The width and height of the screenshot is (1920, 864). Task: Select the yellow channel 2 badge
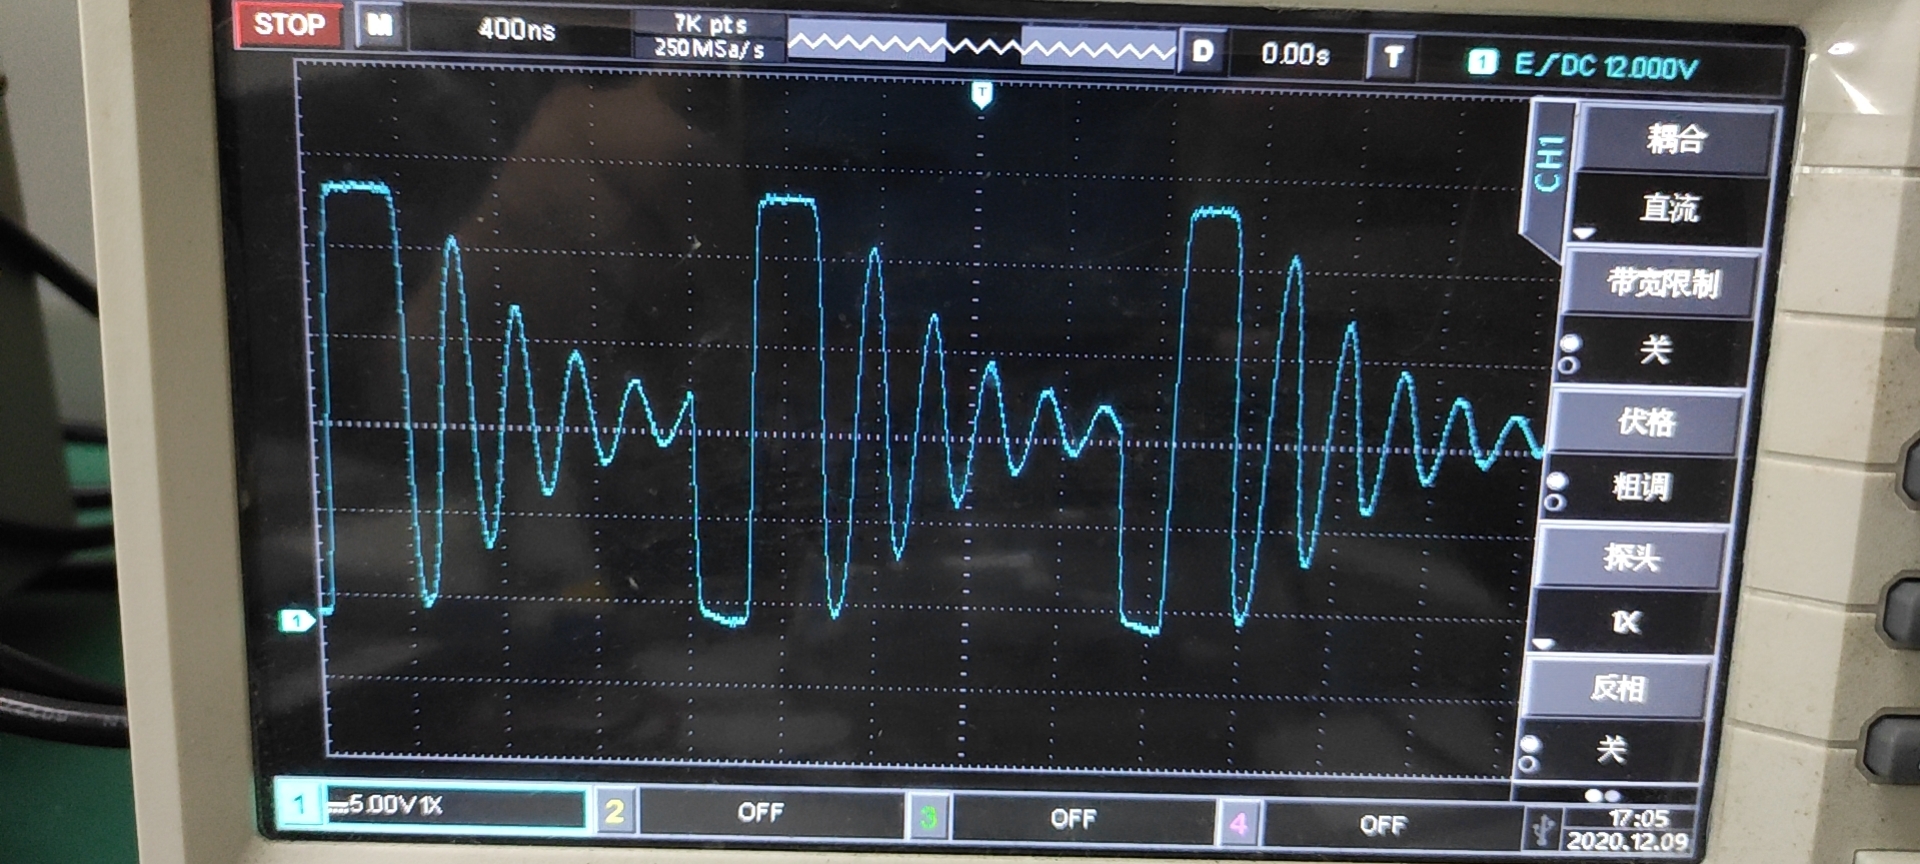(614, 811)
